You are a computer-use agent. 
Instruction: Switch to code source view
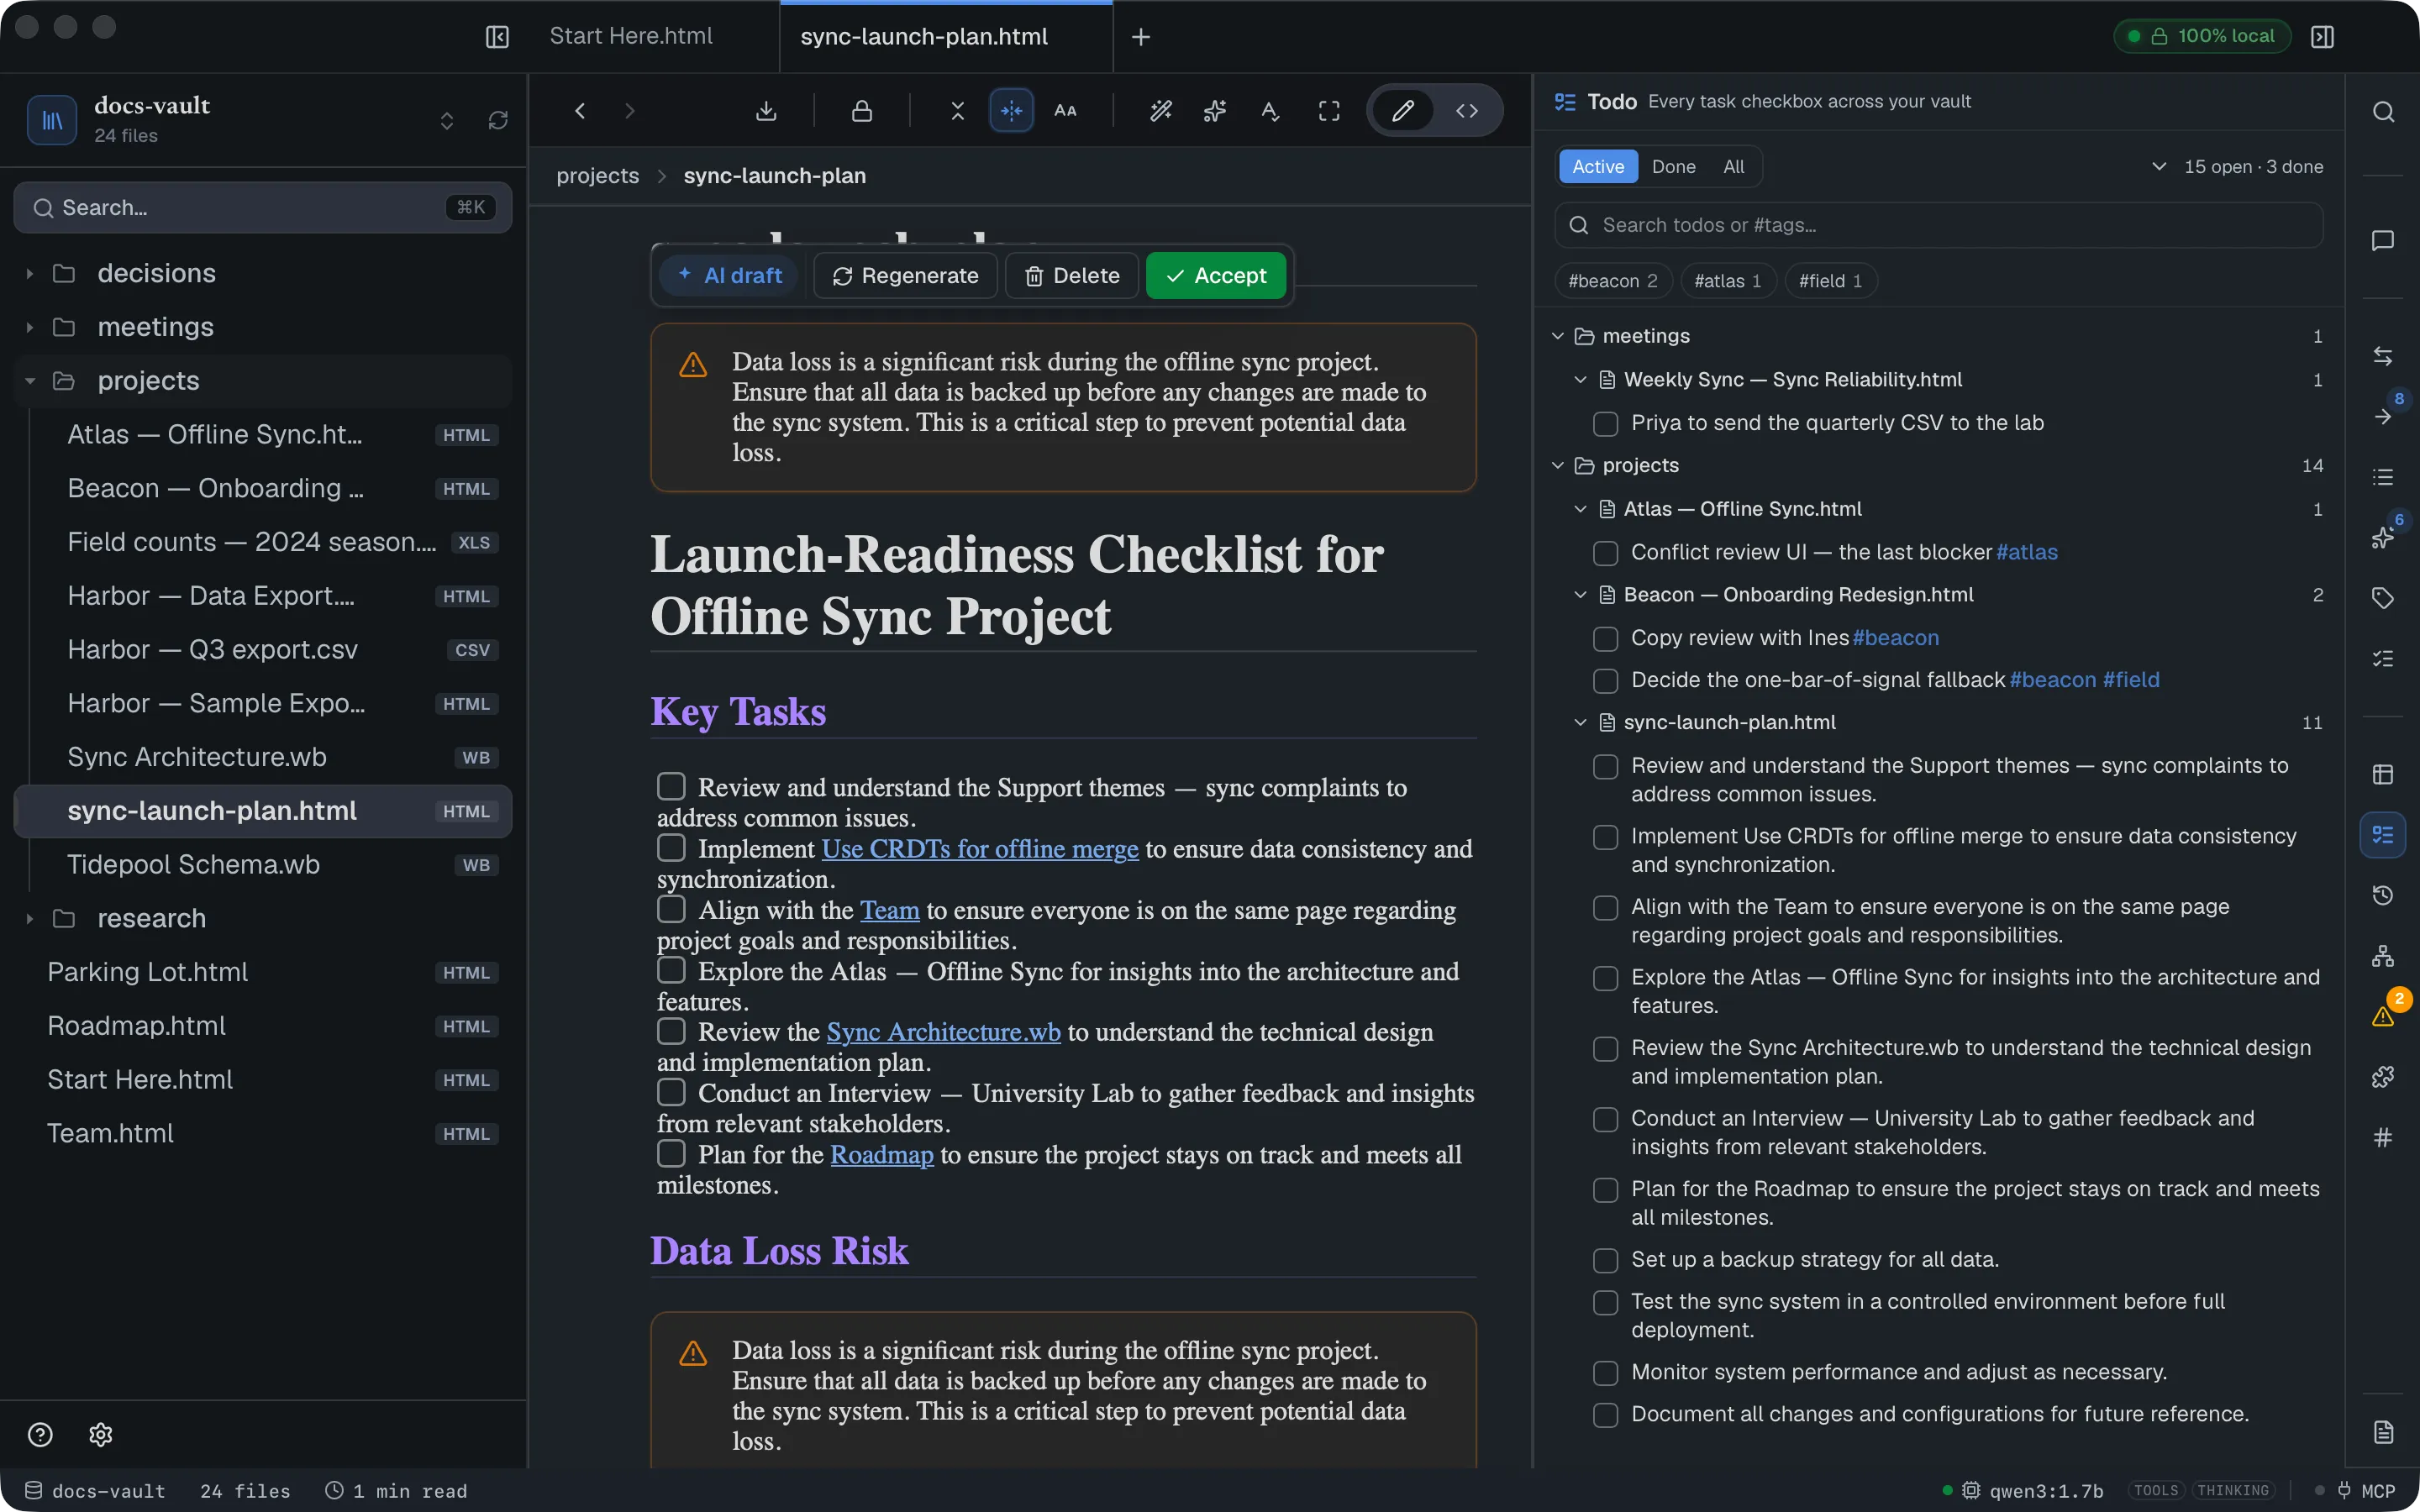pyautogui.click(x=1467, y=111)
